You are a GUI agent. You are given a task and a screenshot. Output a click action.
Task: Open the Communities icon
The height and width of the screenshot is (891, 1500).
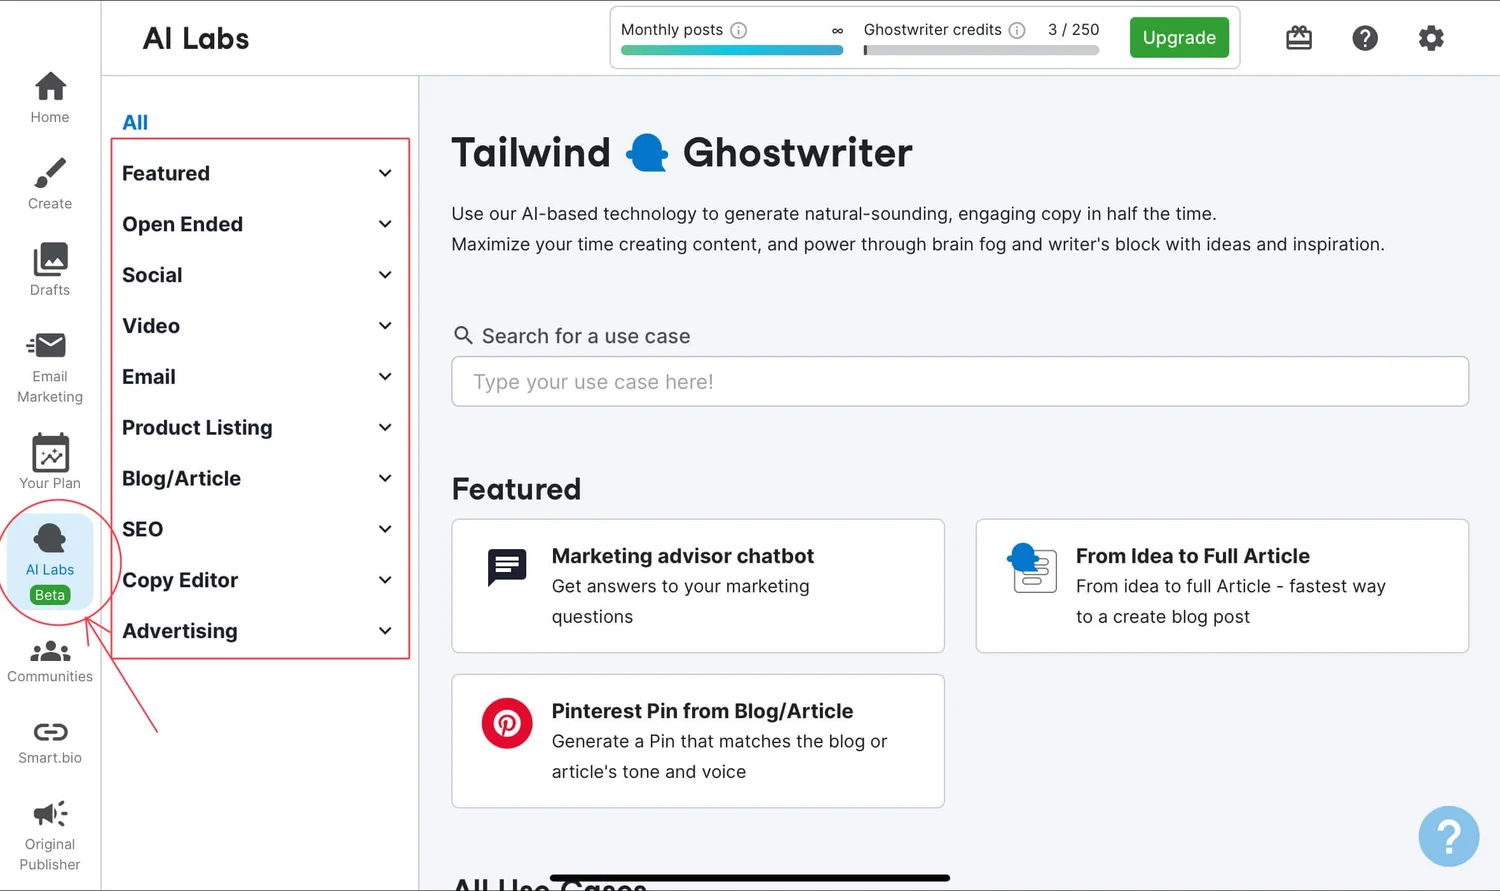pos(49,652)
